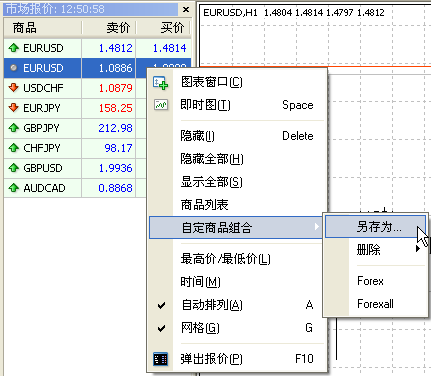This screenshot has width=431, height=376.
Task: Select the AUDCAD symbol name
Action: pos(44,188)
